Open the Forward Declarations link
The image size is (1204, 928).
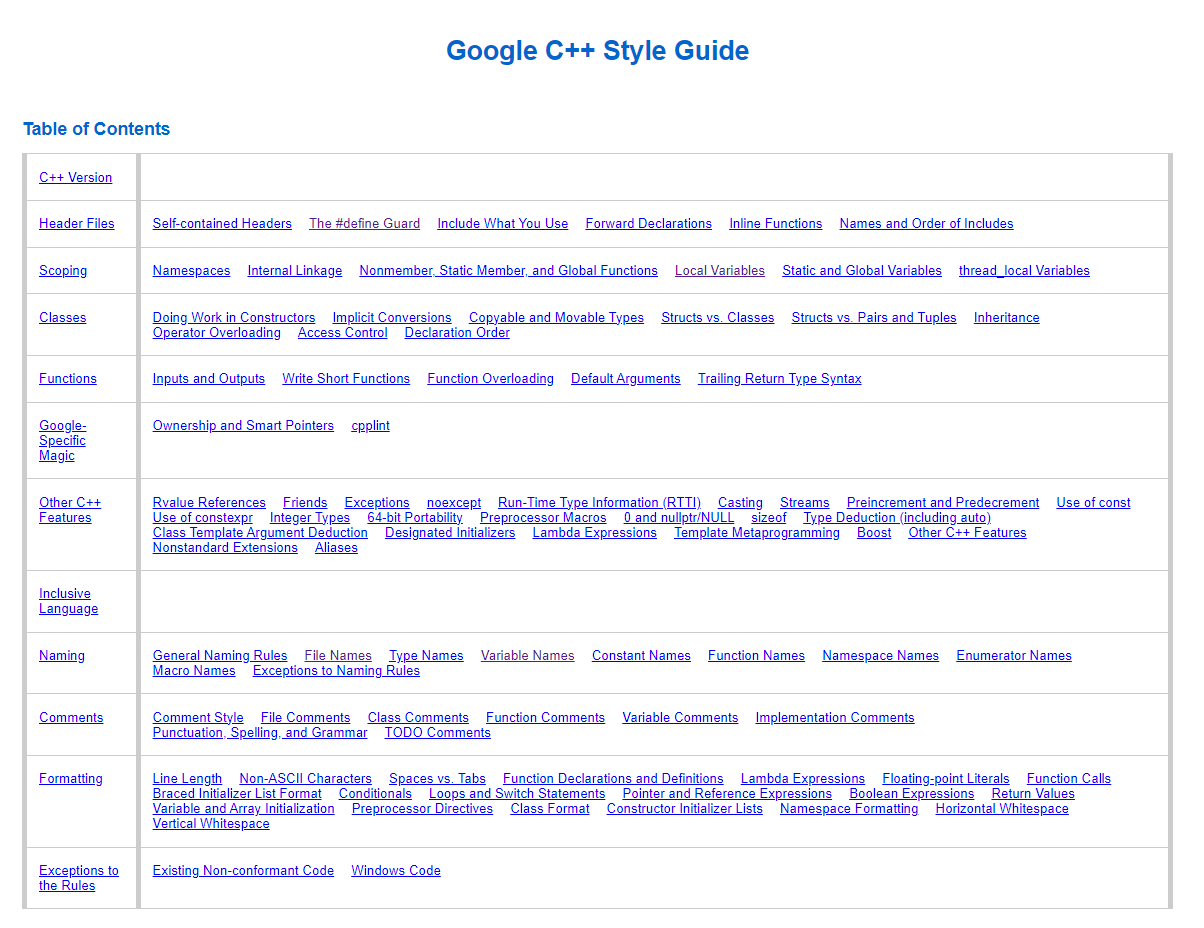[648, 224]
